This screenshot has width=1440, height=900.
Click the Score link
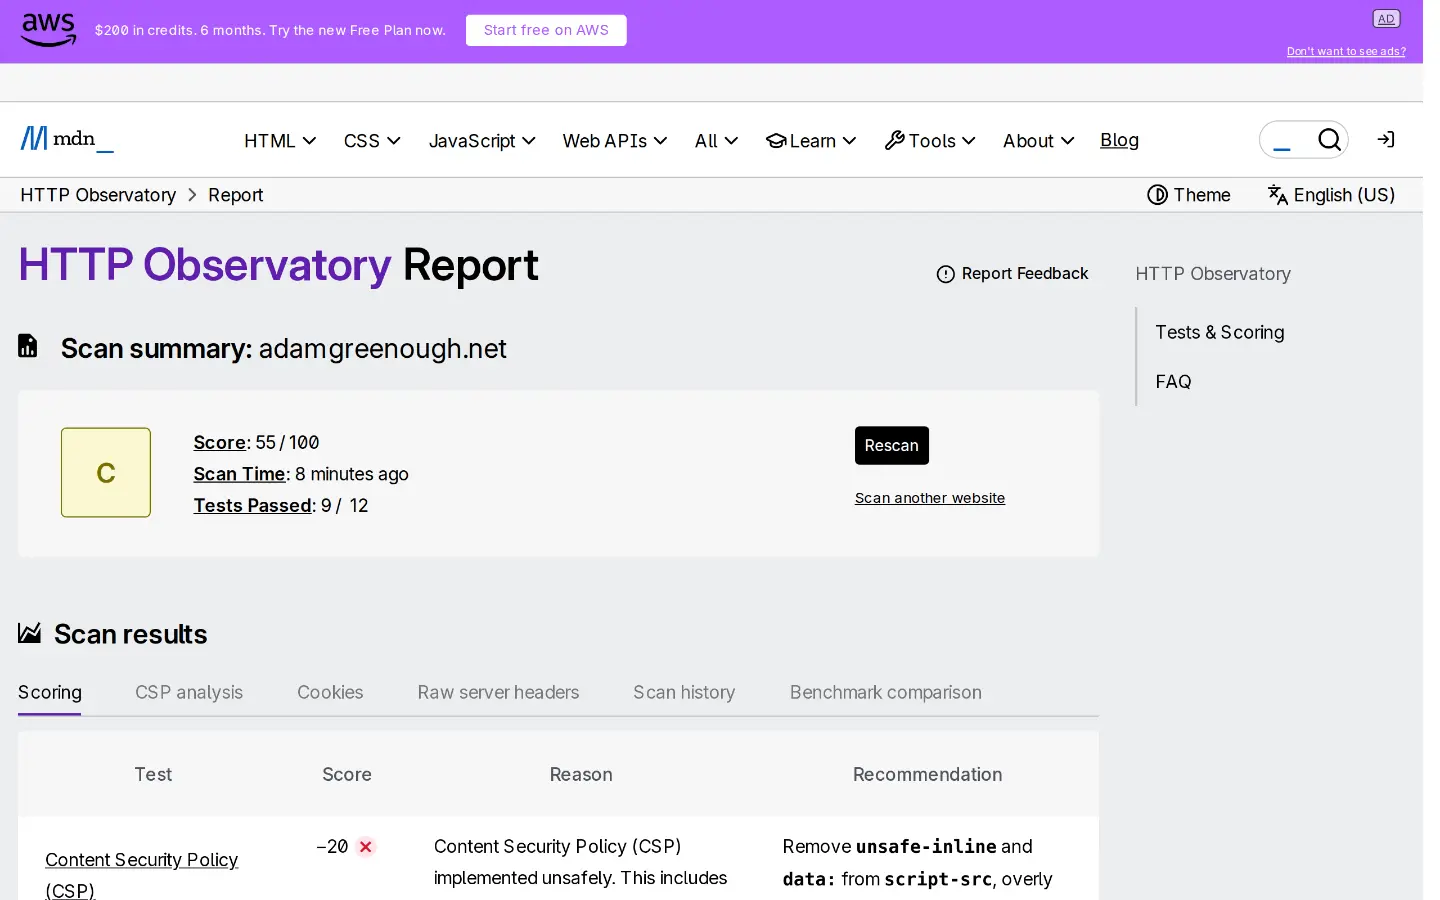[x=220, y=442]
